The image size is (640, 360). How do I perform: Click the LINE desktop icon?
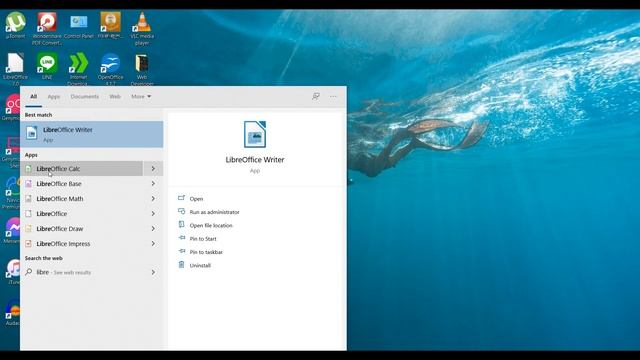pos(47,66)
